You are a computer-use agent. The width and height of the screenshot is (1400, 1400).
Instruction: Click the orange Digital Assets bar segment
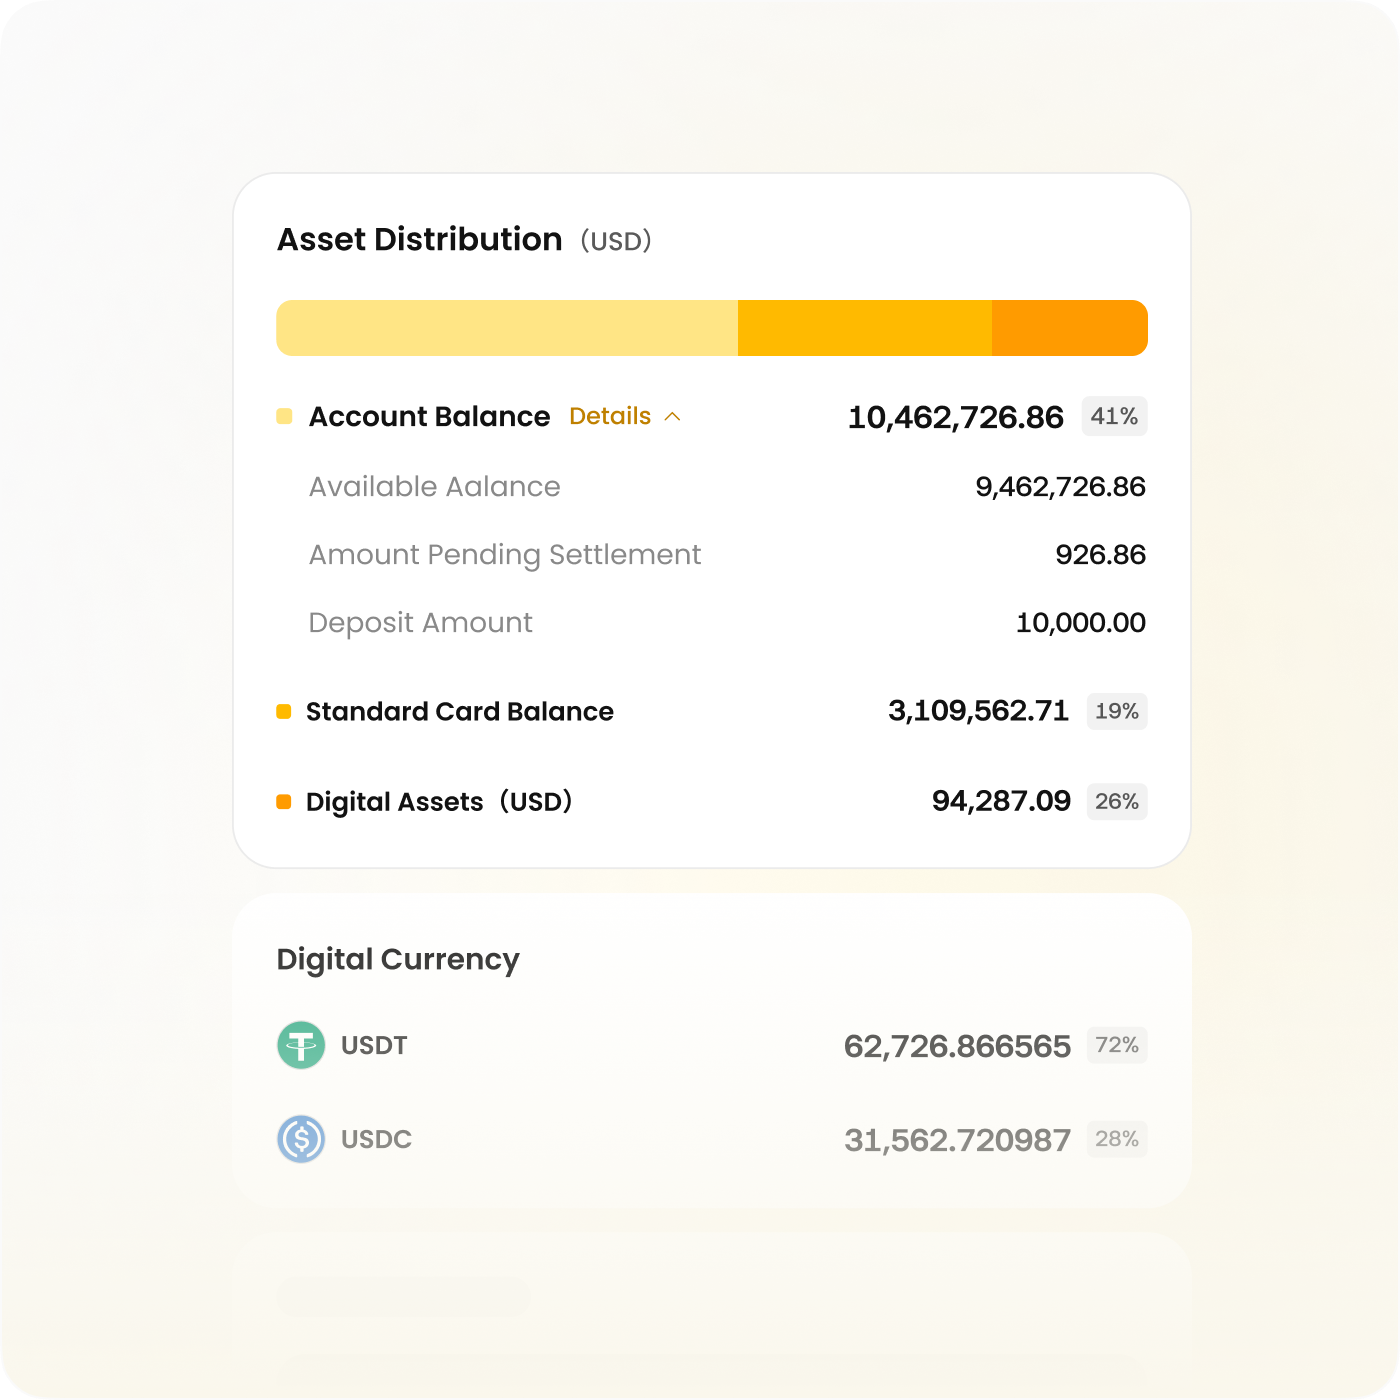pos(1070,328)
